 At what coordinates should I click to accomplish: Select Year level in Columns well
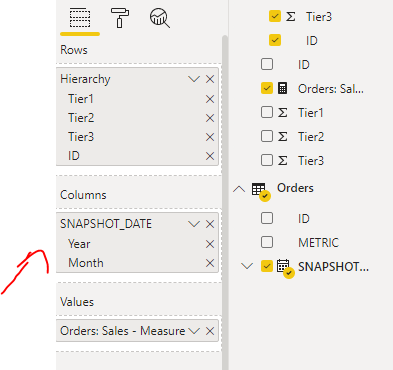(79, 244)
